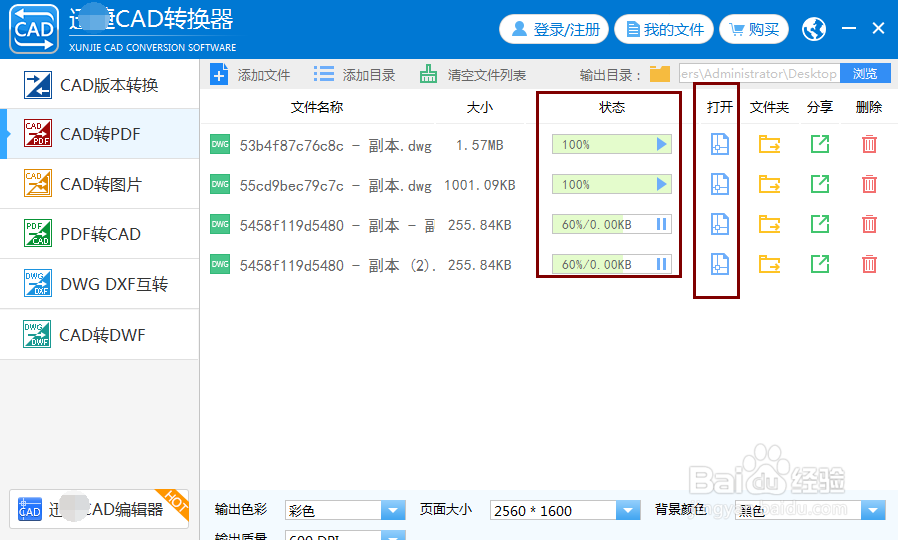Click the 100% progress bar of 55cd9bec79c7c
The image size is (898, 540).
(x=612, y=184)
